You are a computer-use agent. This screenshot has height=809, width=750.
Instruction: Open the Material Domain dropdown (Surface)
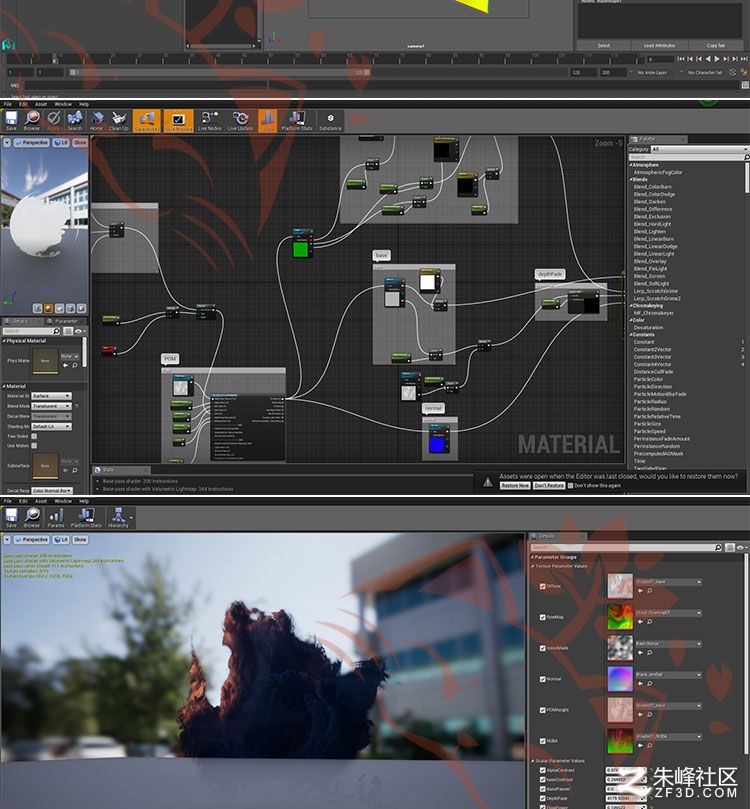(x=52, y=396)
